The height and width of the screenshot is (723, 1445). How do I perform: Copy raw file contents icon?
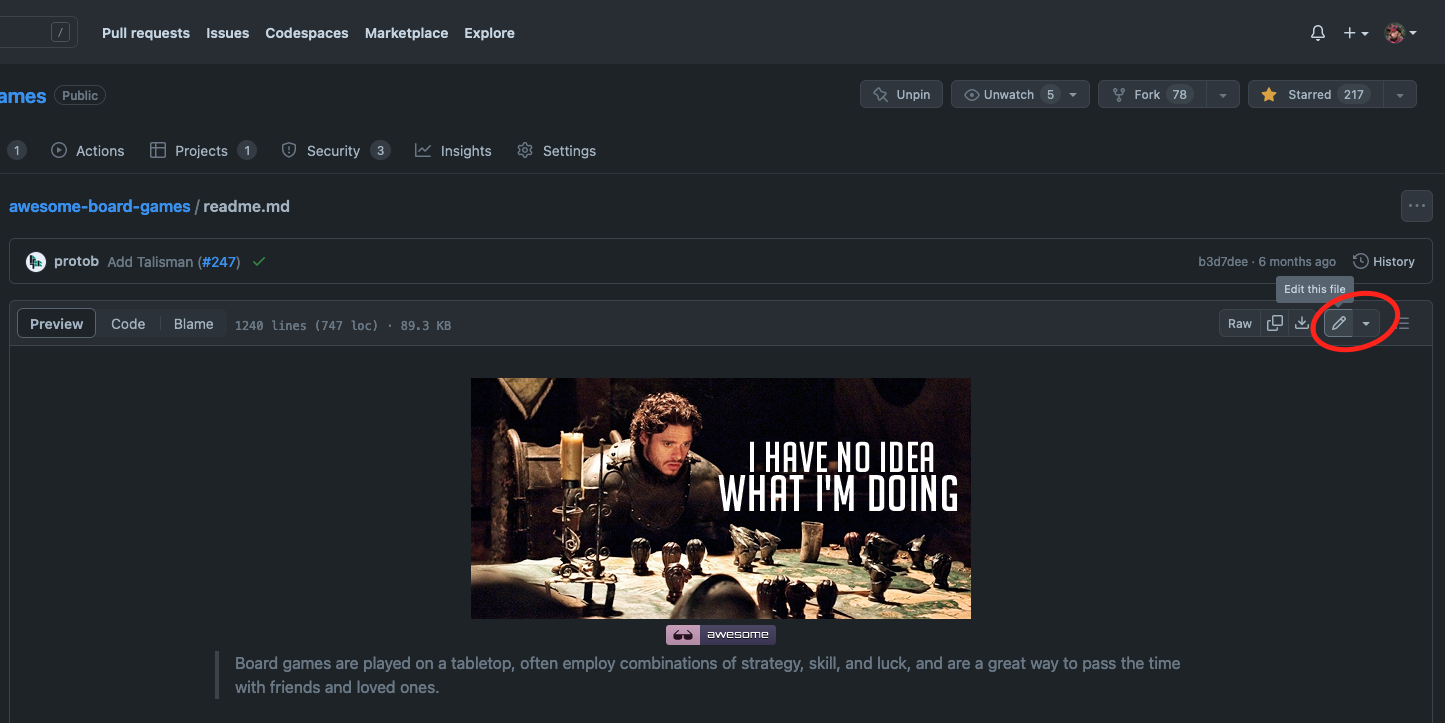[1274, 323]
